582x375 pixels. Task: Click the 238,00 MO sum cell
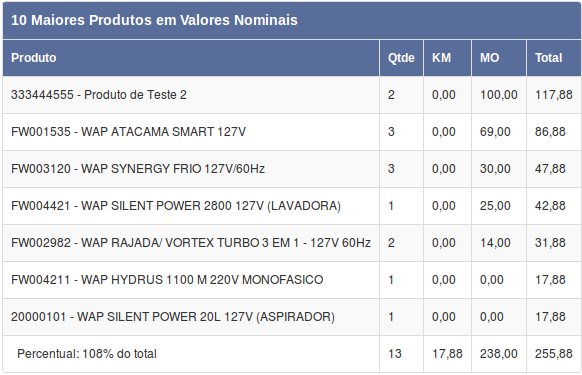click(498, 354)
